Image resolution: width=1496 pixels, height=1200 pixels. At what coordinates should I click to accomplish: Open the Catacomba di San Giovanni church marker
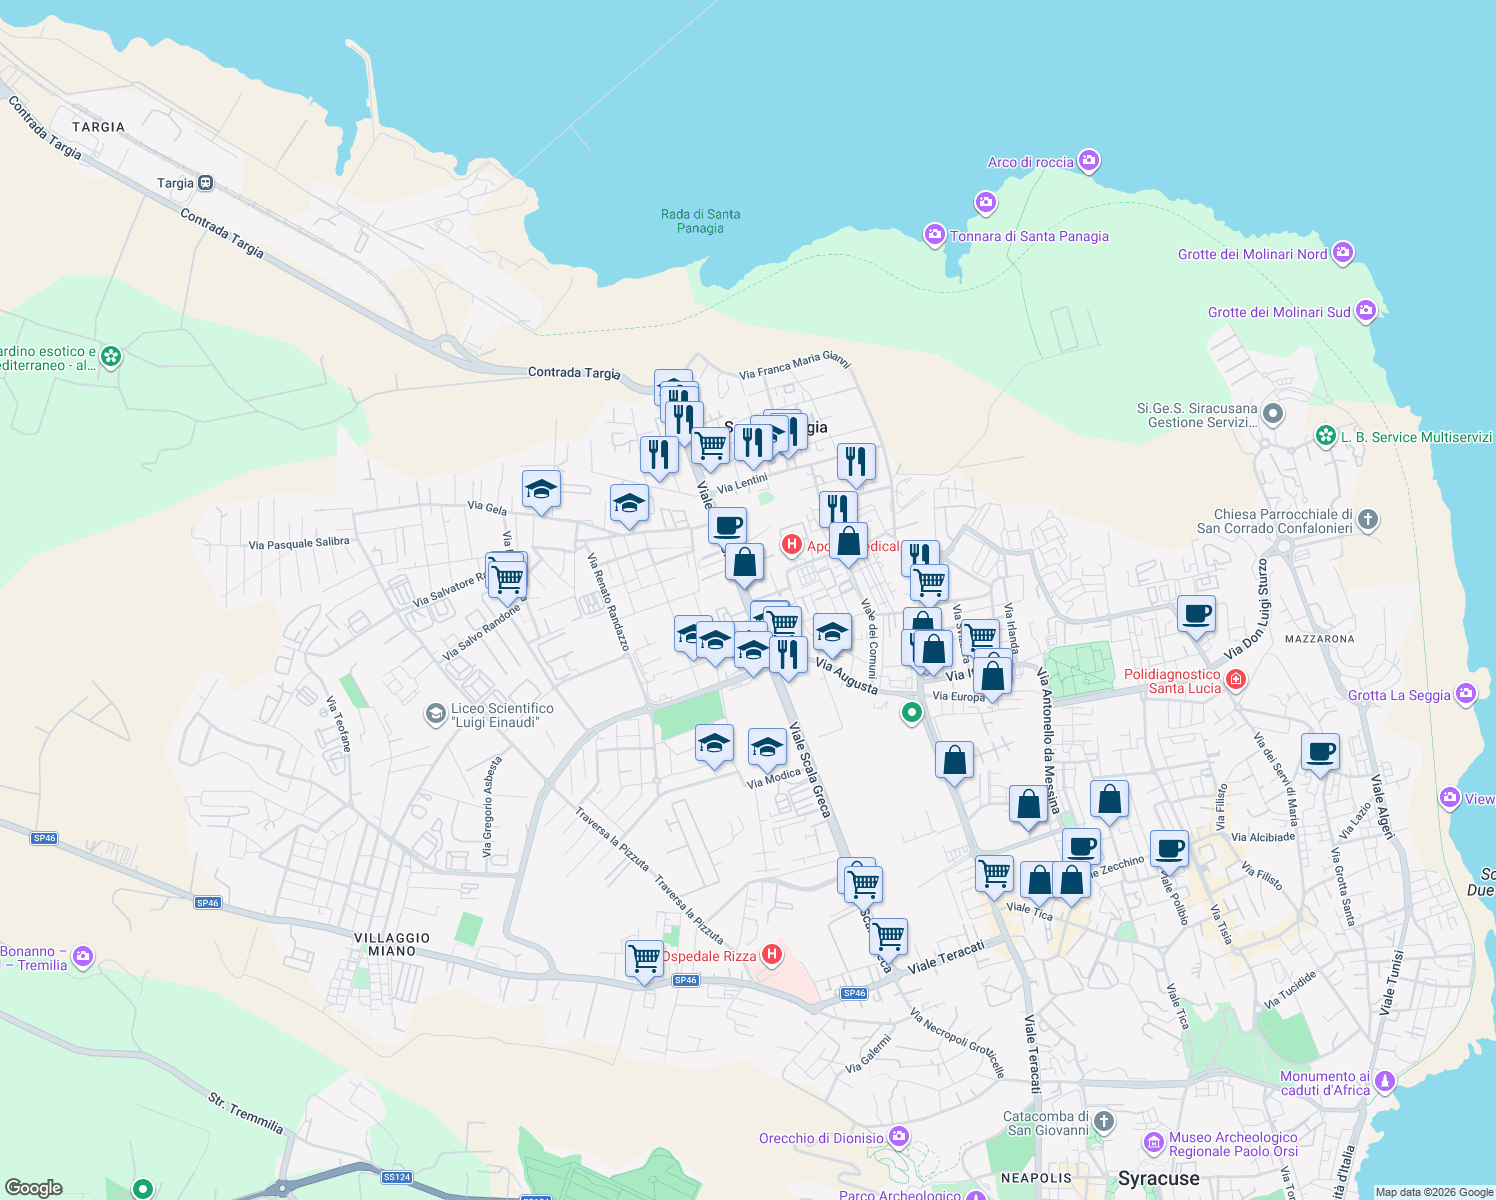(x=1102, y=1121)
